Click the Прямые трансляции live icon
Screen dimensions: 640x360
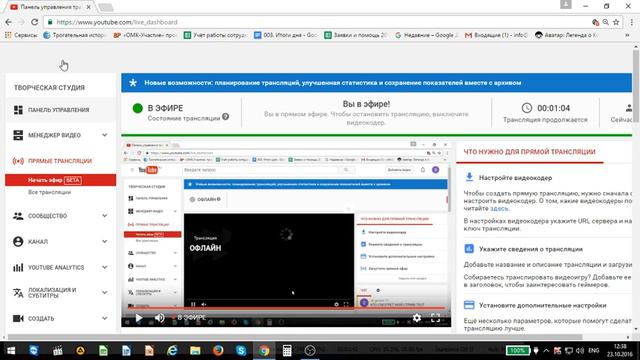18,161
